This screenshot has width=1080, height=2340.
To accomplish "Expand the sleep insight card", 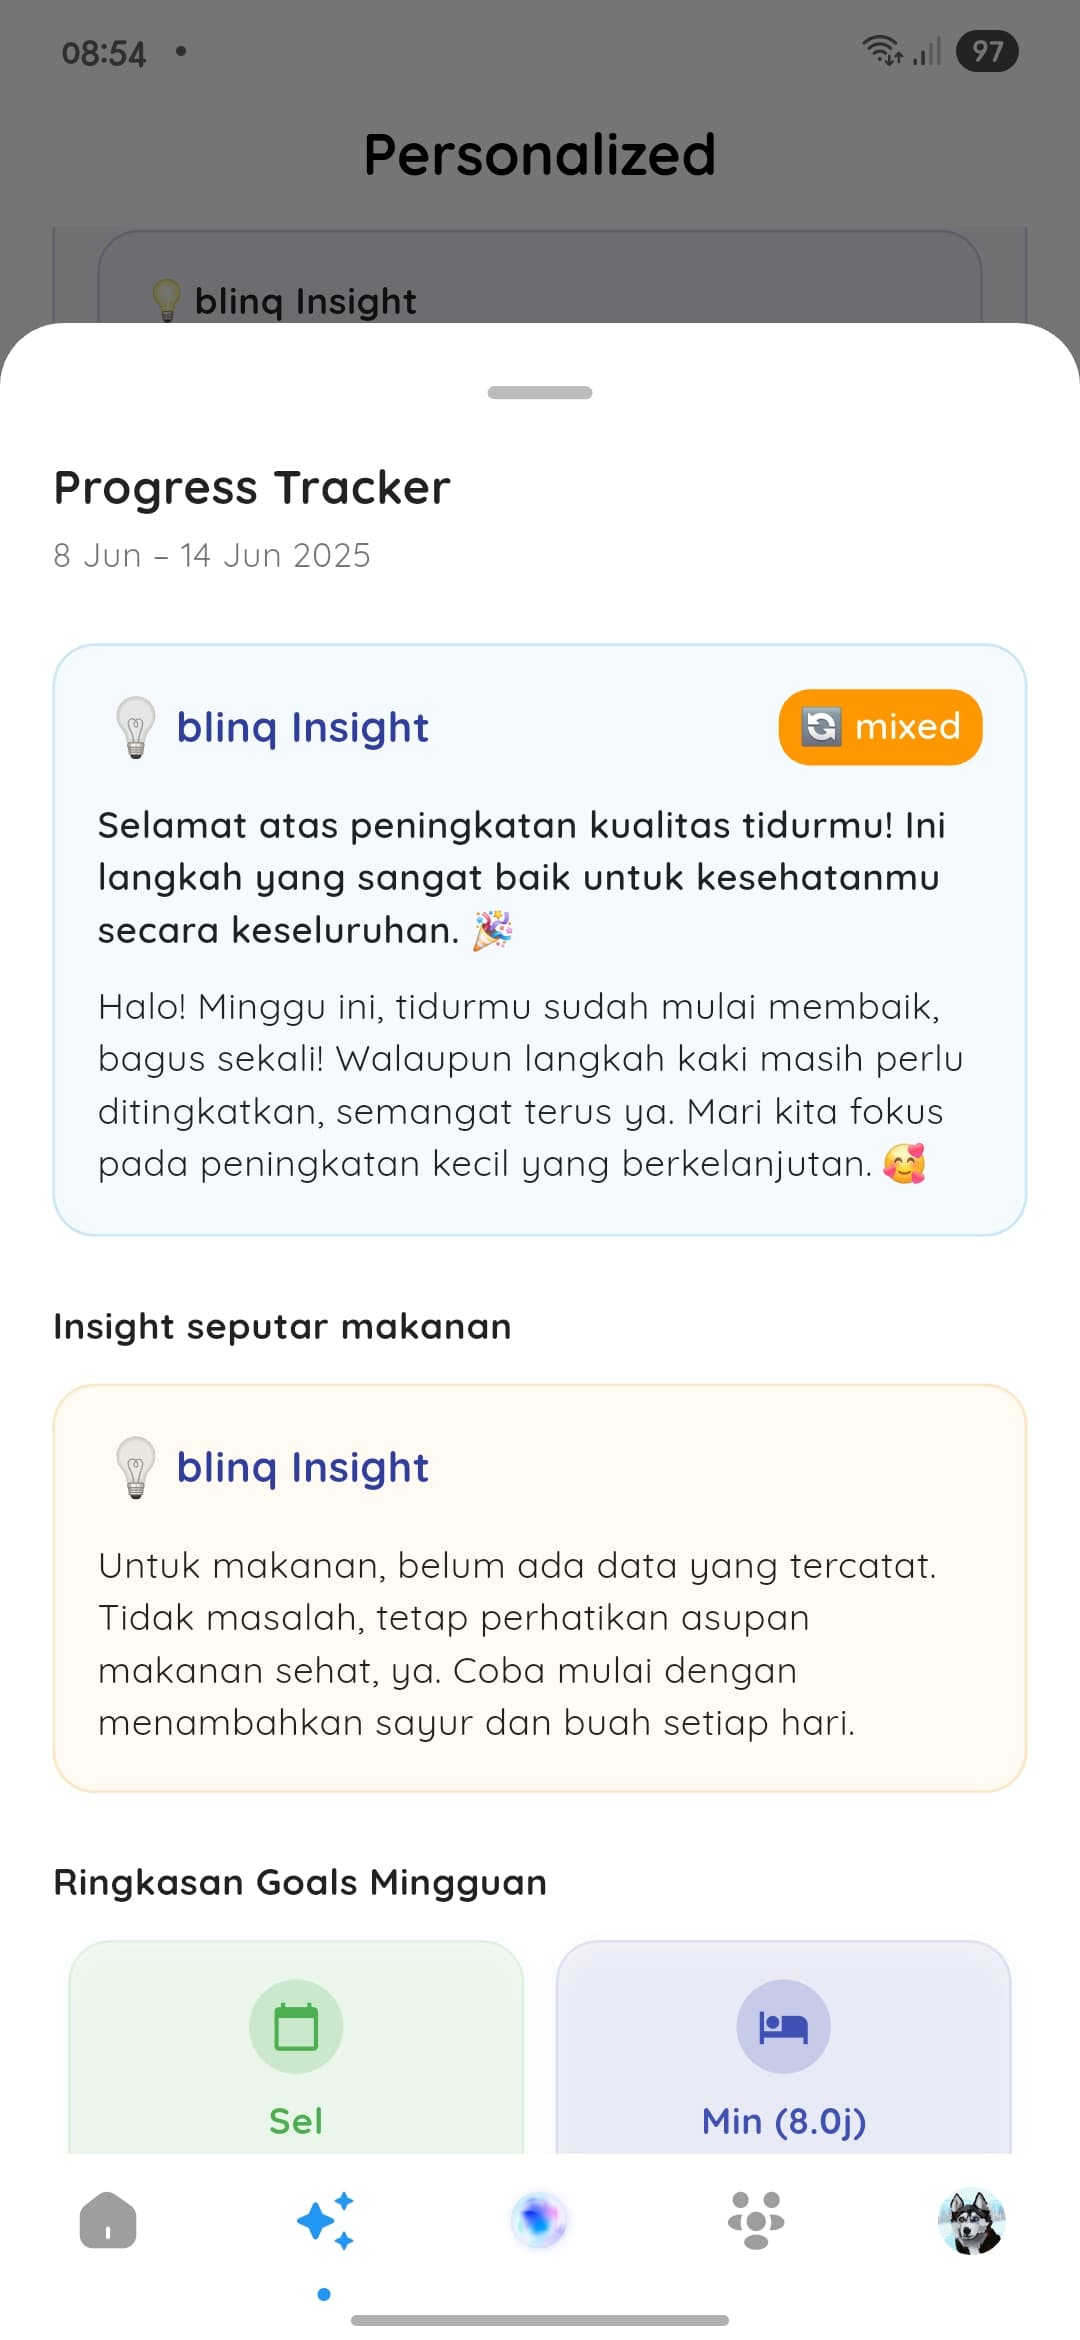I will (x=540, y=940).
